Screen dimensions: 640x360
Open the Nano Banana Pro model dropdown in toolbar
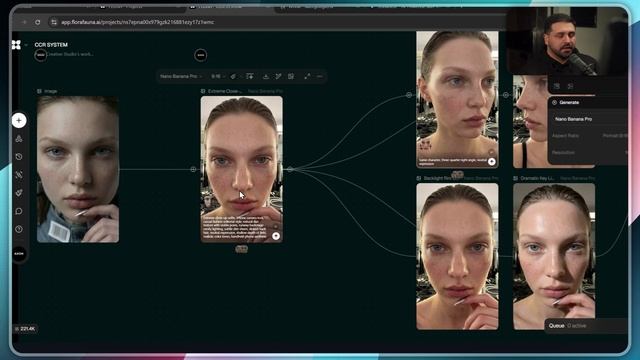click(x=181, y=76)
